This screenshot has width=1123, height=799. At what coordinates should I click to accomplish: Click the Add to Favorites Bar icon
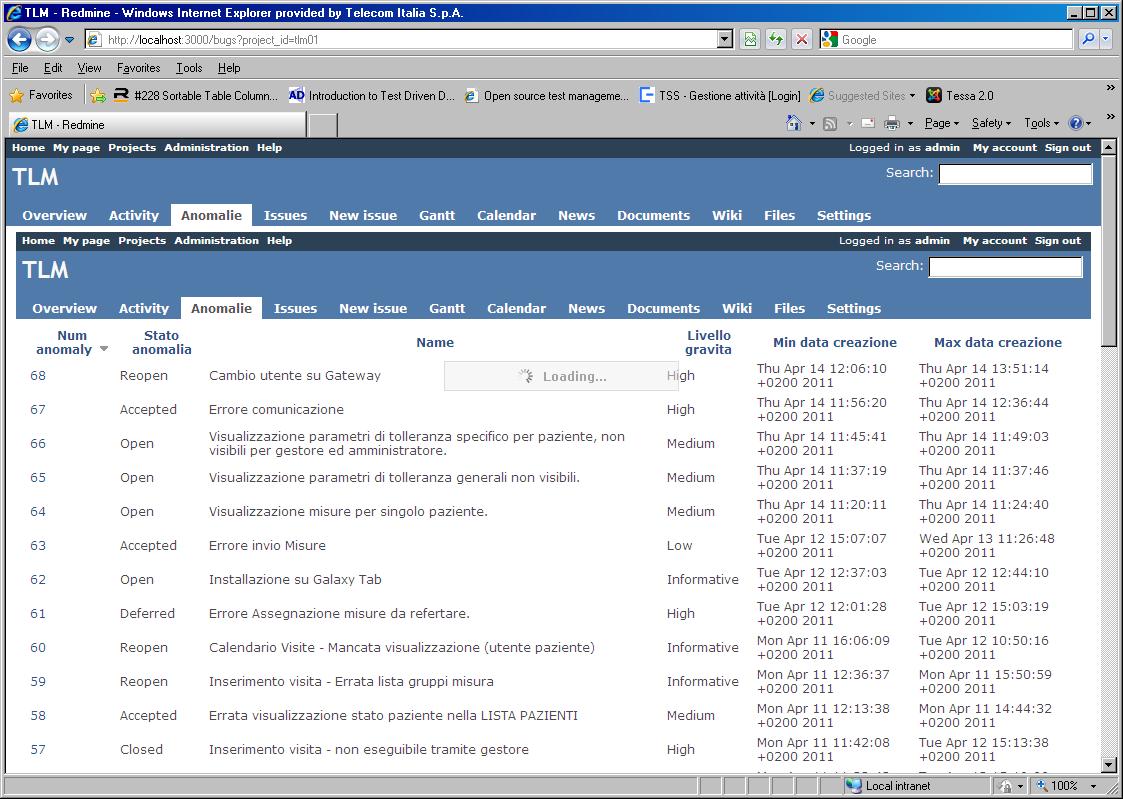[98, 96]
